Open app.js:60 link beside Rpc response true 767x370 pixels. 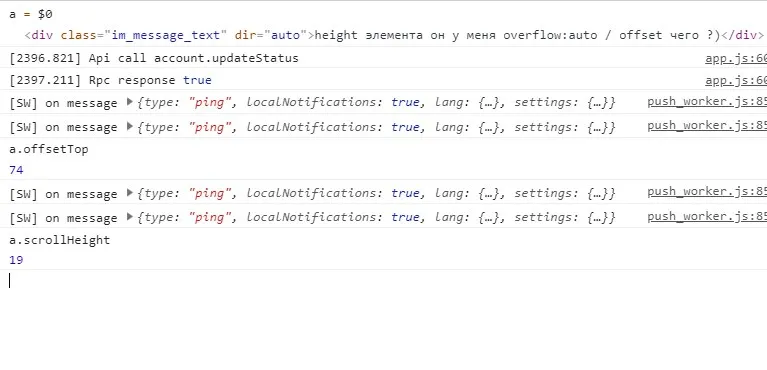tap(736, 80)
